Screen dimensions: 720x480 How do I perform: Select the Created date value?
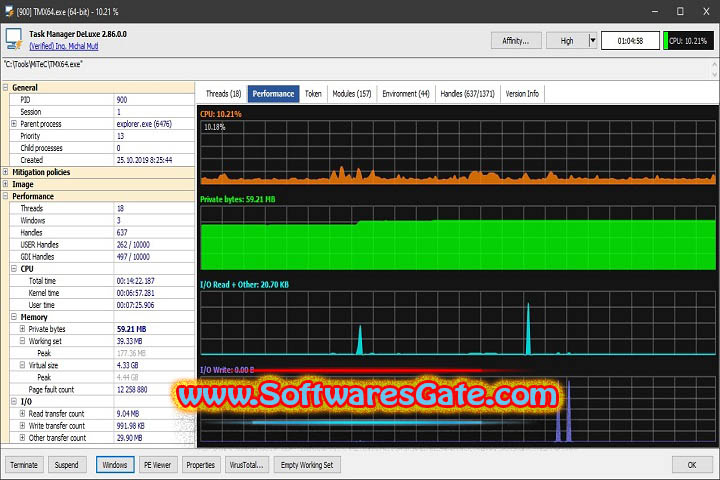[x=144, y=160]
